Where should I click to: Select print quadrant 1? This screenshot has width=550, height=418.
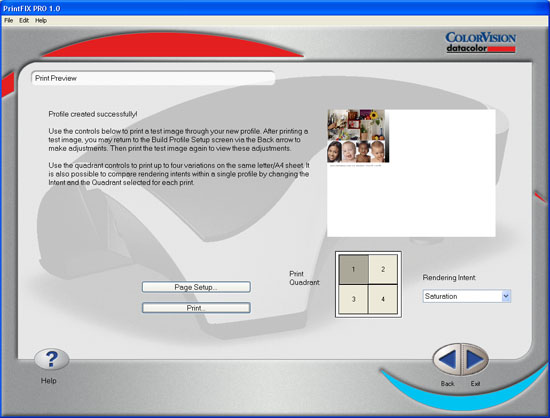pyautogui.click(x=354, y=269)
